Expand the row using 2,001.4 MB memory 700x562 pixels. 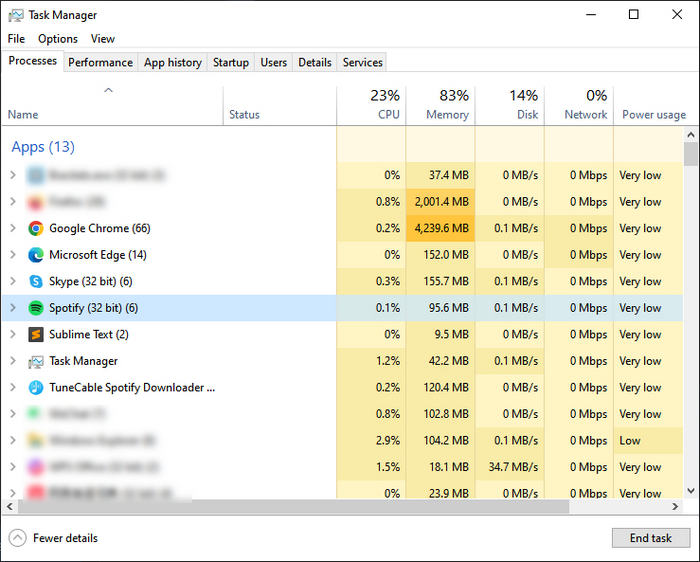point(13,202)
